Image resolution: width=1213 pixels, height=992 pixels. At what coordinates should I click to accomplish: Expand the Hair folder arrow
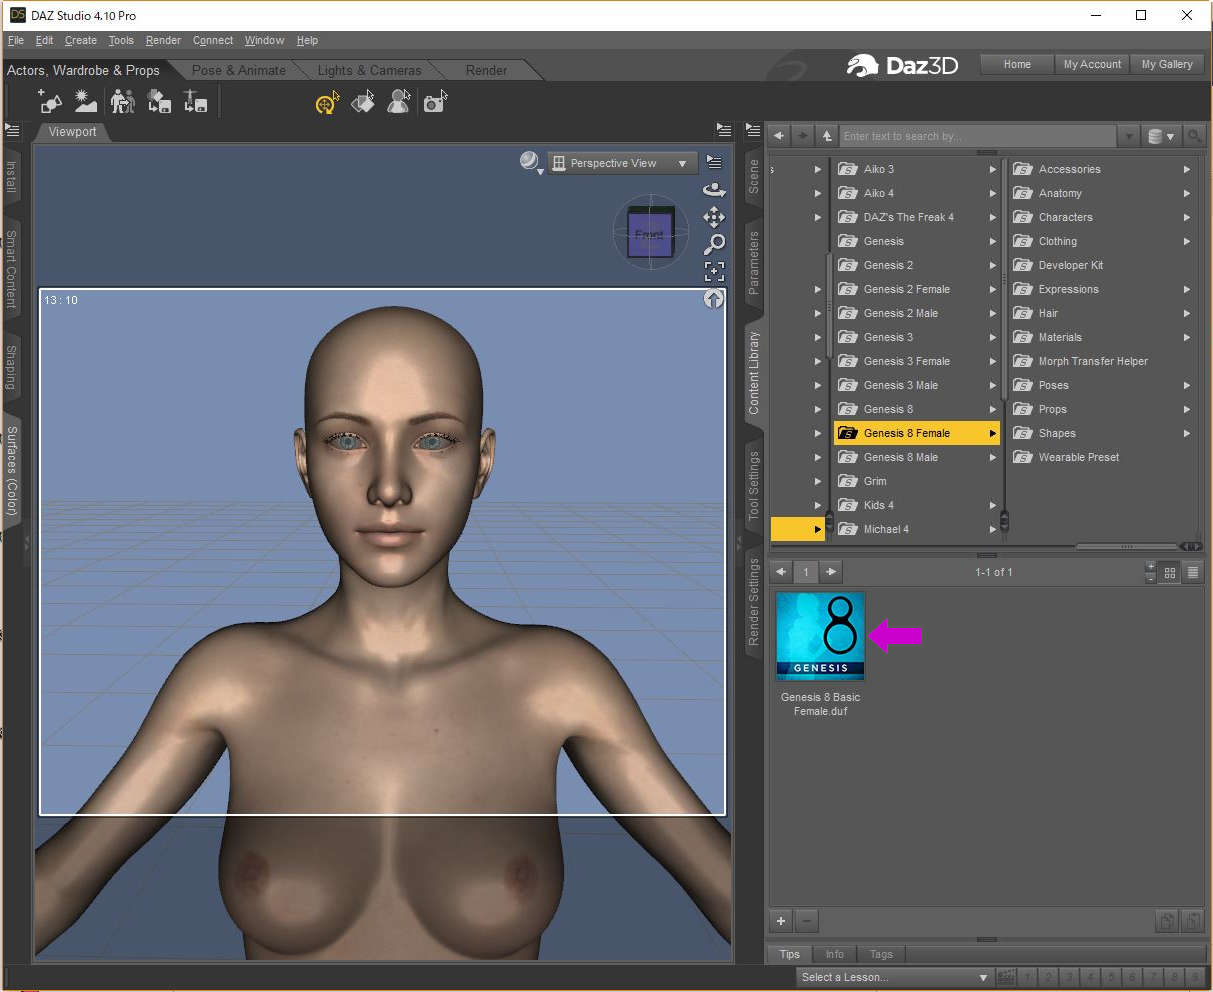(1187, 313)
